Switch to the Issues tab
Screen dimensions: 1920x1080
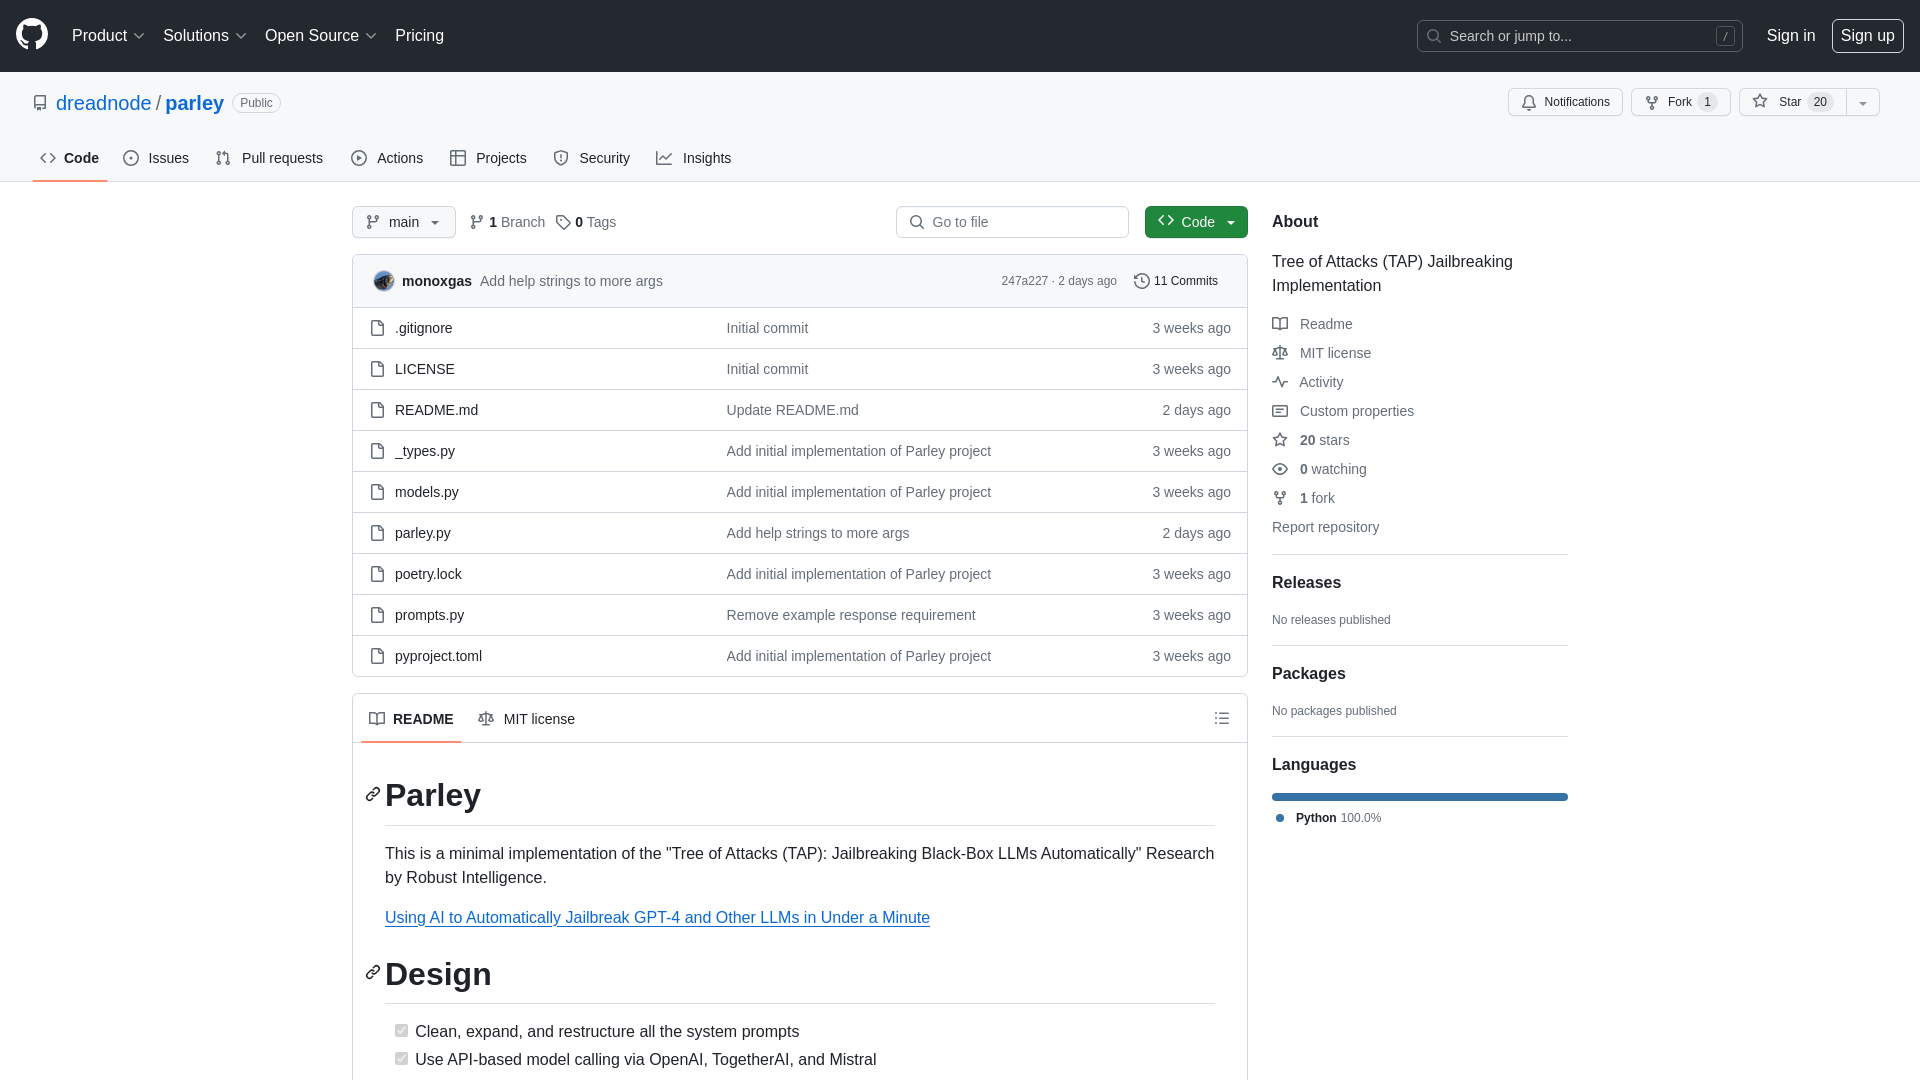156,158
